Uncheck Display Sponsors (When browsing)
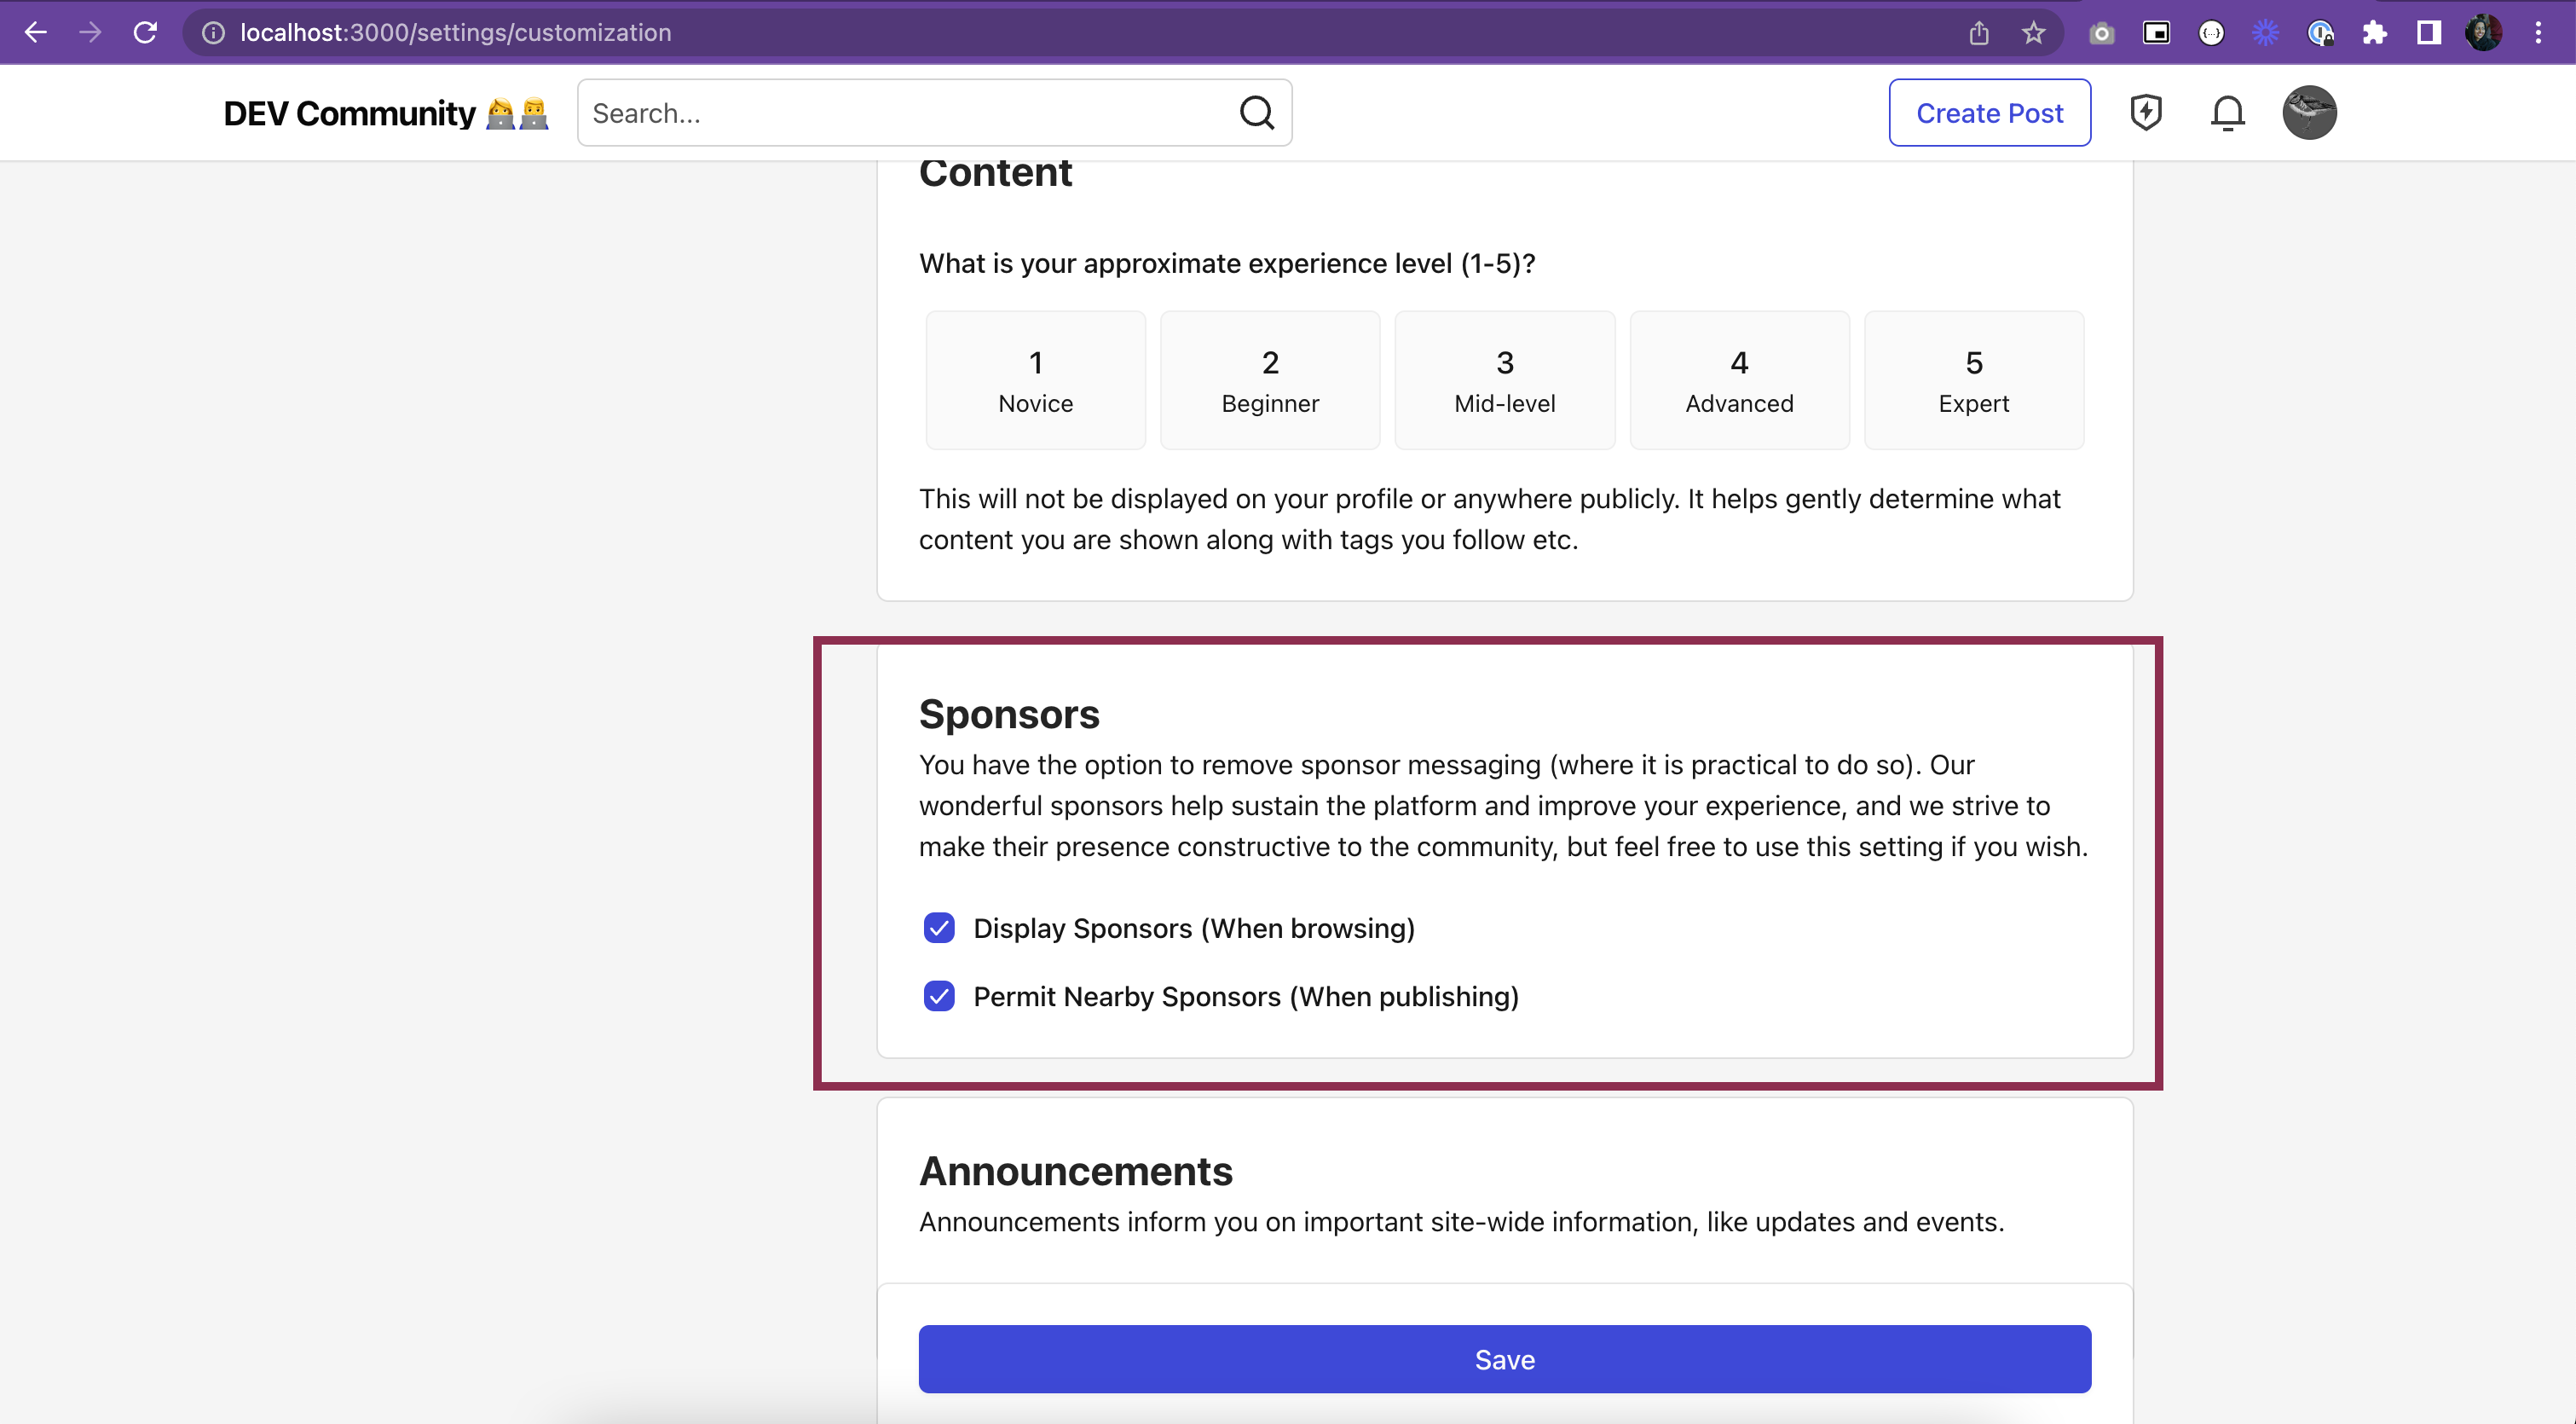 point(939,928)
